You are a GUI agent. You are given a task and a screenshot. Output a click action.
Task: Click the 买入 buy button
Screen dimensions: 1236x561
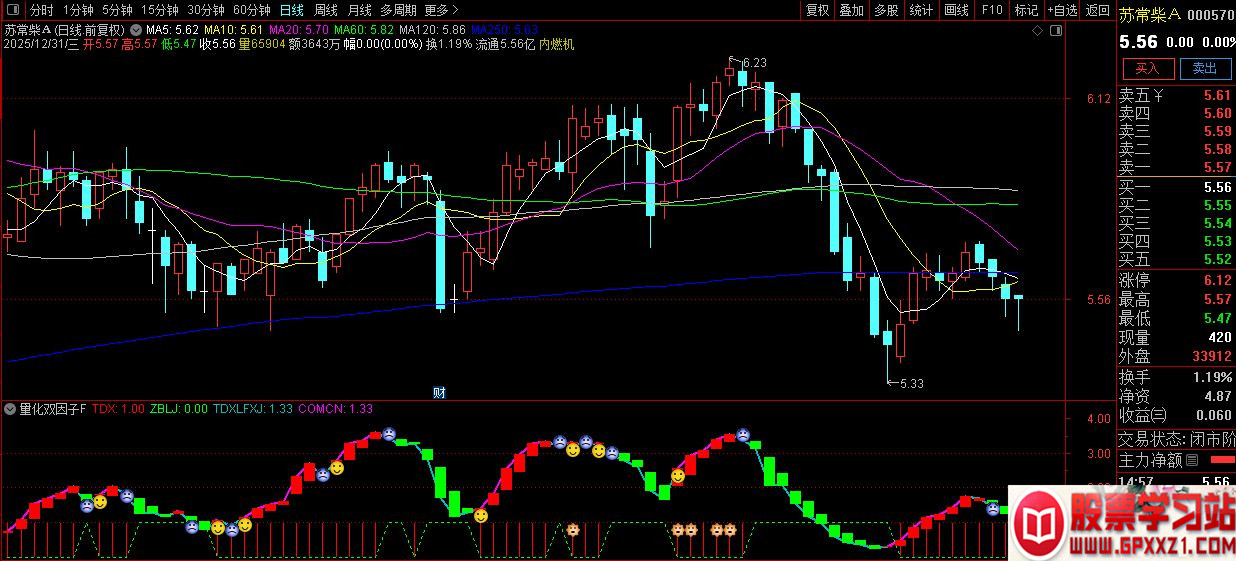tap(1147, 68)
